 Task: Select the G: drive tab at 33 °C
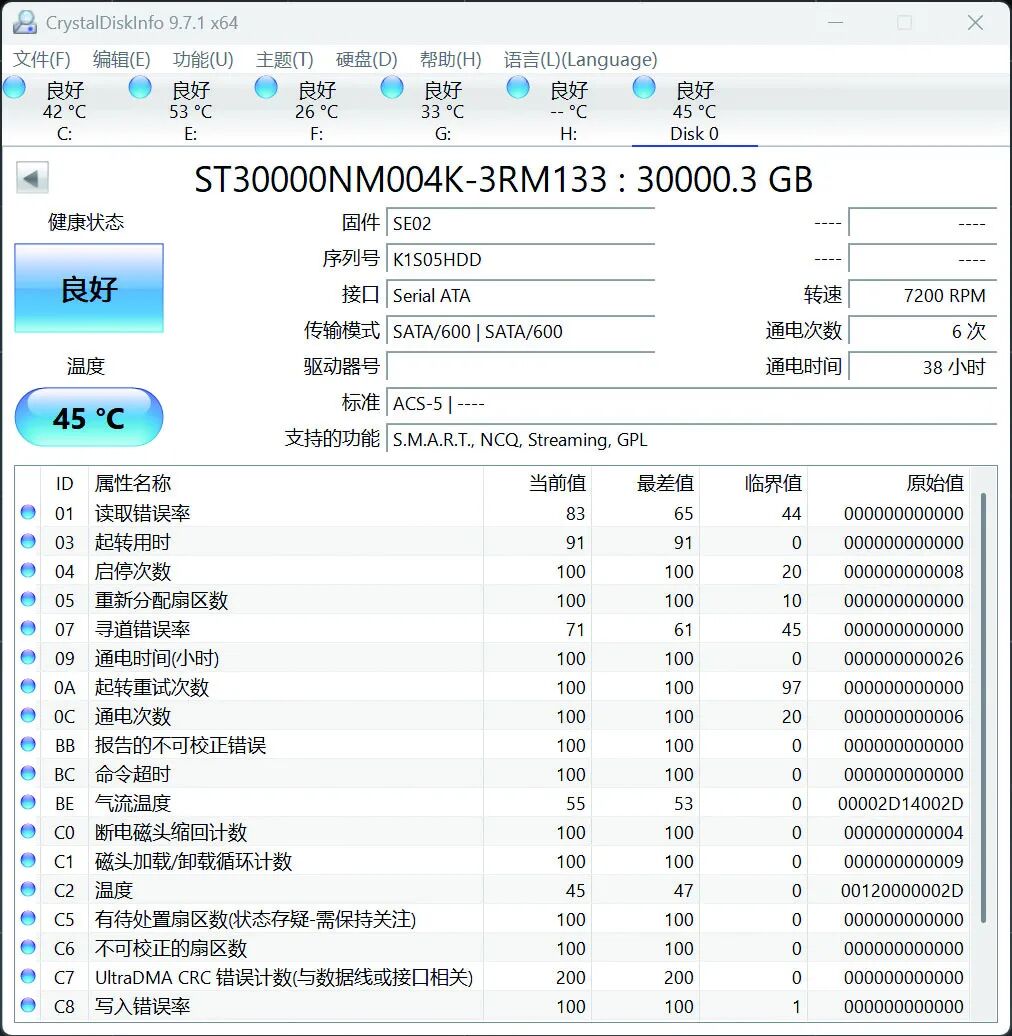[443, 110]
